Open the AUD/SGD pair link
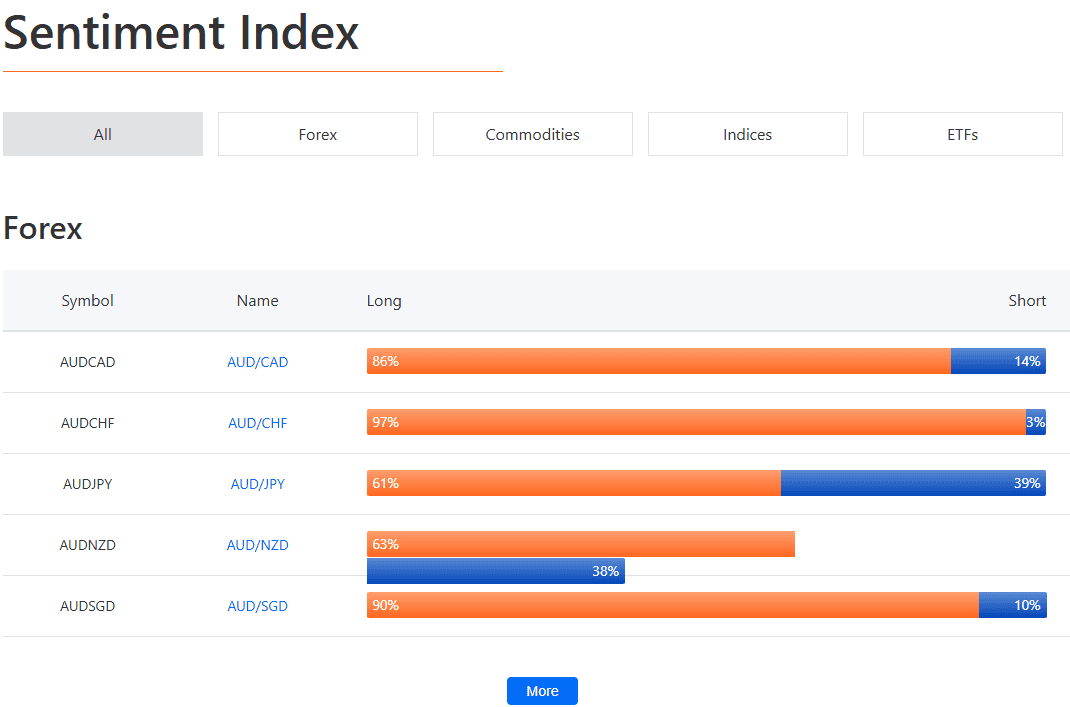This screenshot has width=1070, height=707. 257,605
